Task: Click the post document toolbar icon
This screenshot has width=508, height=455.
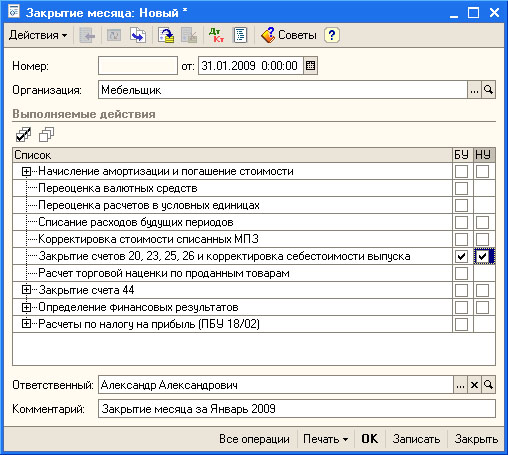Action: (x=166, y=35)
